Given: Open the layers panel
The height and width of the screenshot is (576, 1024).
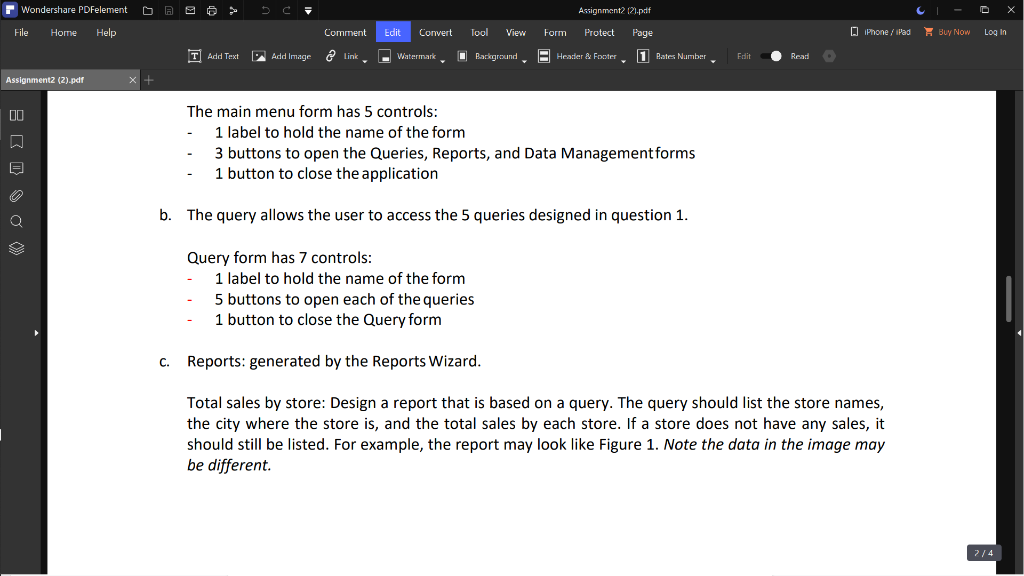Looking at the screenshot, I should click(x=16, y=248).
